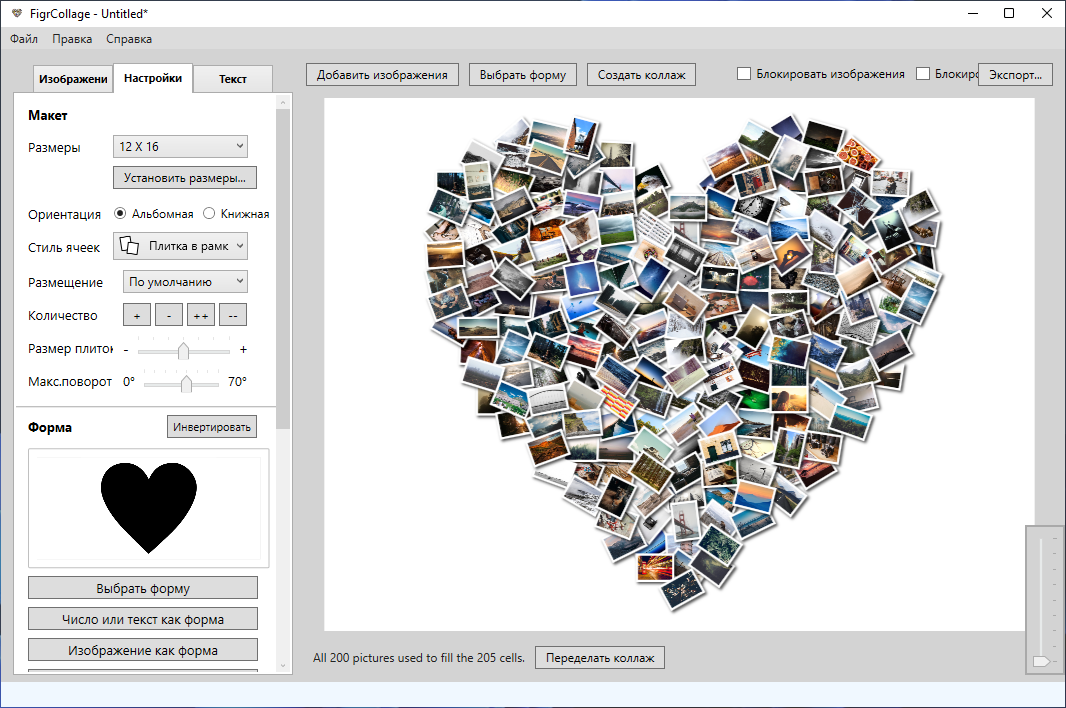Click the minus button to remove cells
The height and width of the screenshot is (708, 1066).
pyautogui.click(x=169, y=315)
